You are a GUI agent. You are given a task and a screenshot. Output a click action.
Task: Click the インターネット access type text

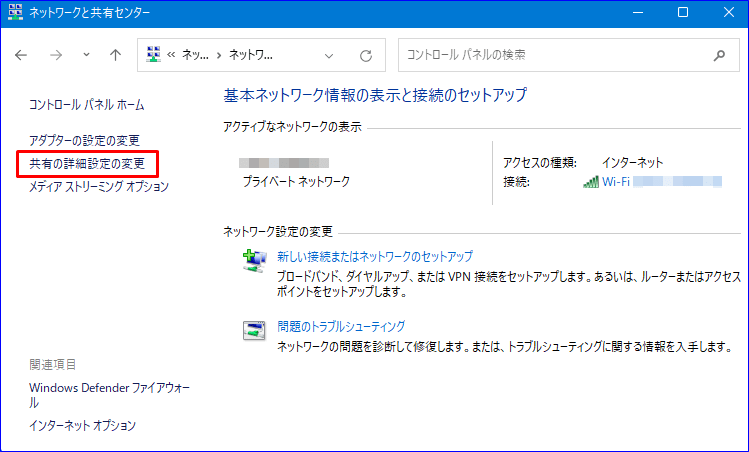[x=632, y=163]
